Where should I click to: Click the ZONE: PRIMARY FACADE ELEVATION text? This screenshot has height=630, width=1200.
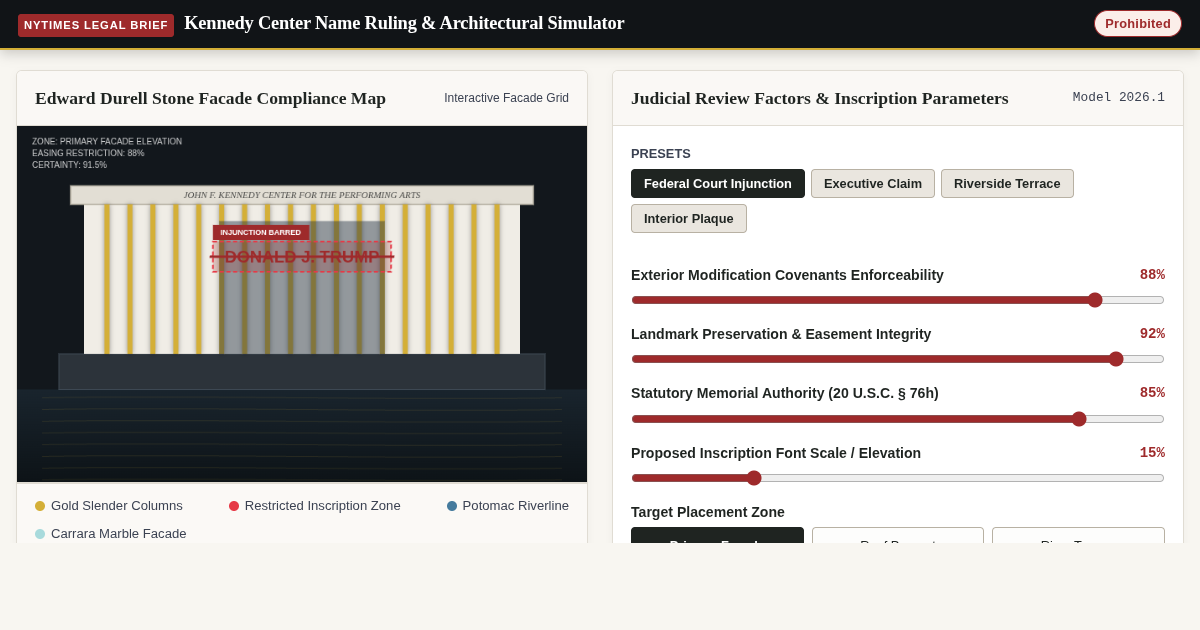pos(107,142)
